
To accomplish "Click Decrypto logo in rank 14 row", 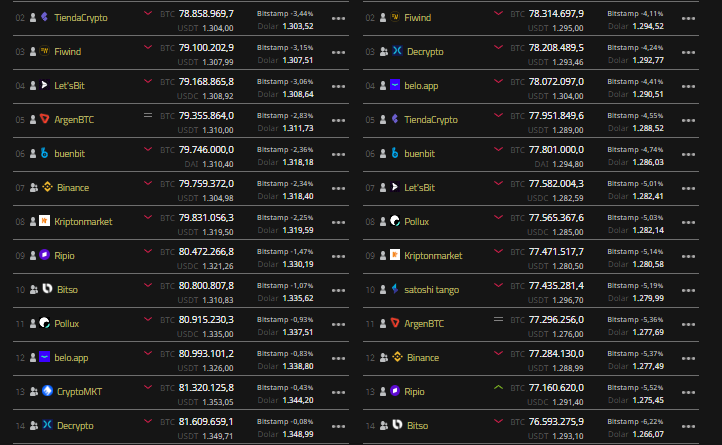I will click(x=44, y=425).
